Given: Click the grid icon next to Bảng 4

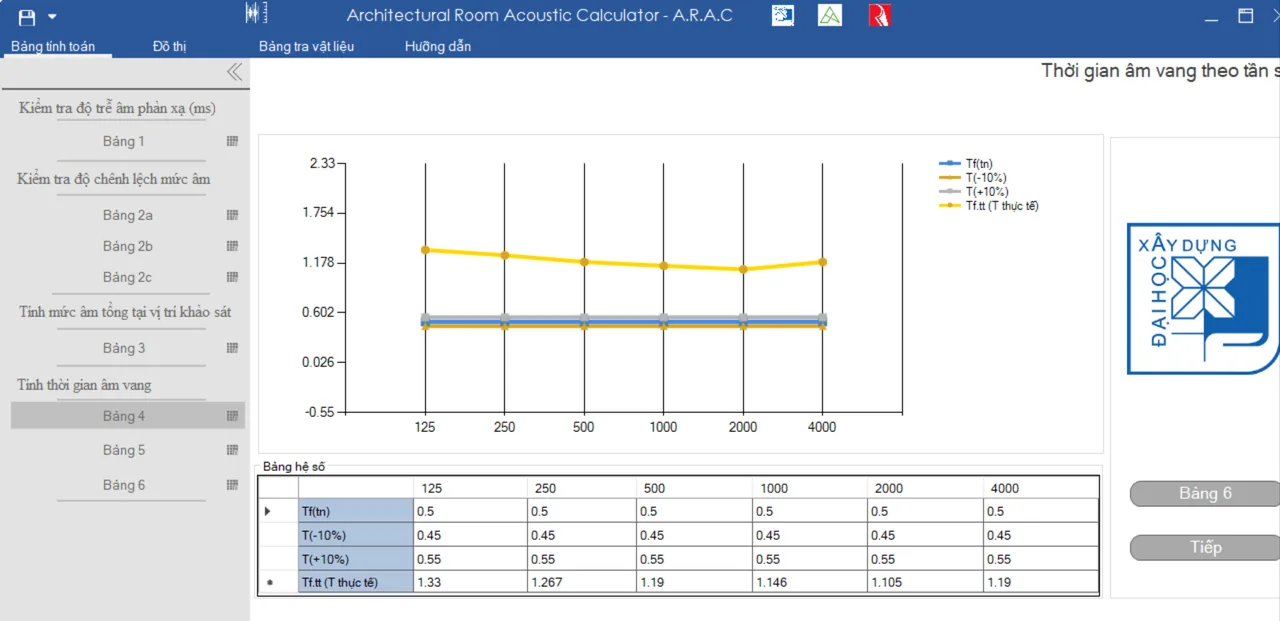Looking at the screenshot, I should tap(232, 416).
